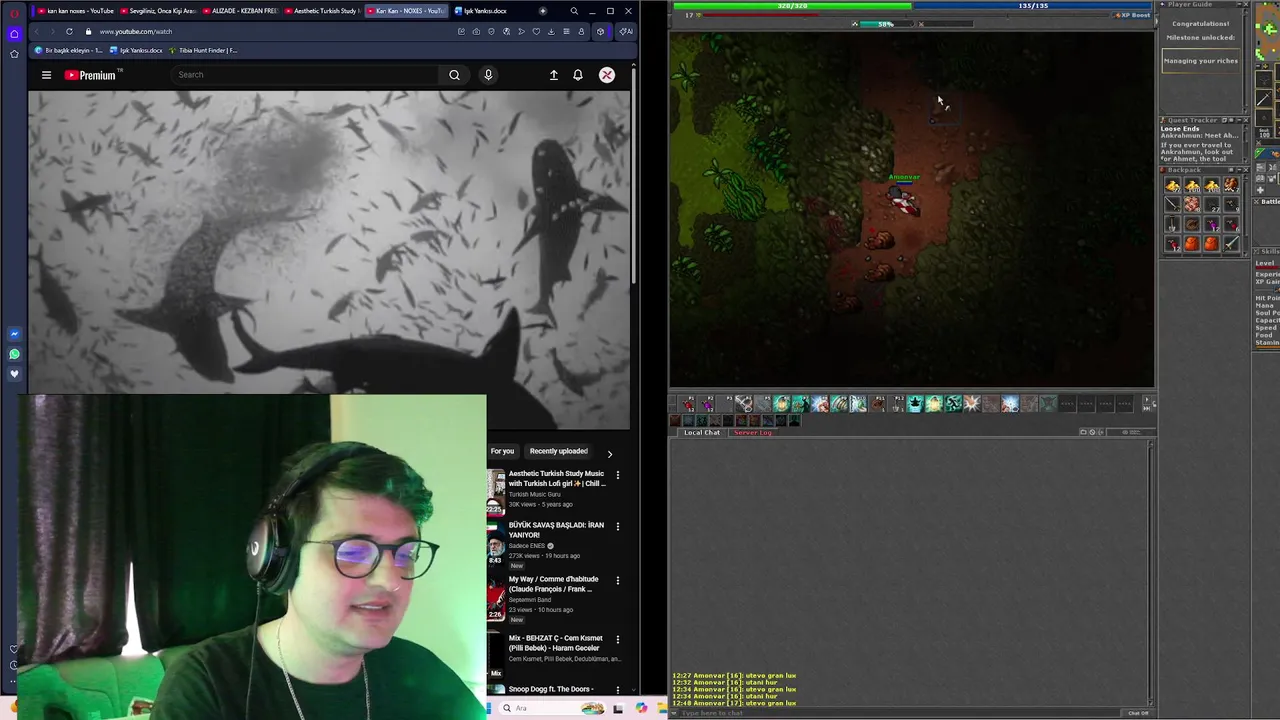Open WhatsApp in the Opera sidebar
Viewport: 1280px width, 720px height.
(x=14, y=354)
